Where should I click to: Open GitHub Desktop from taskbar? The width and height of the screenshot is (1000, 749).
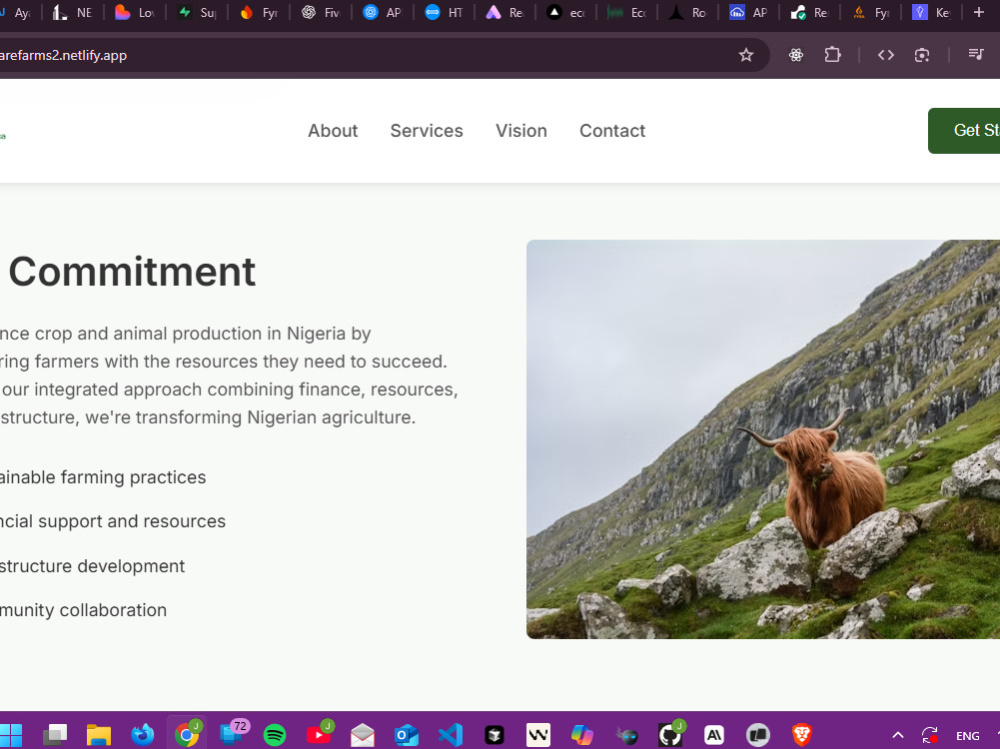670,735
